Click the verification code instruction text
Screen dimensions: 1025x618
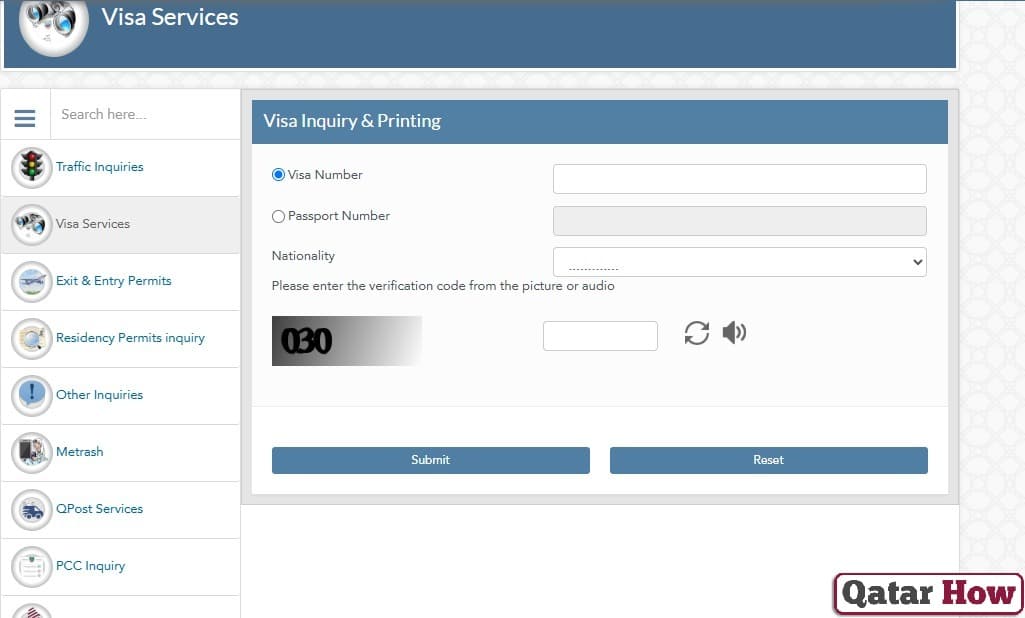[x=443, y=286]
